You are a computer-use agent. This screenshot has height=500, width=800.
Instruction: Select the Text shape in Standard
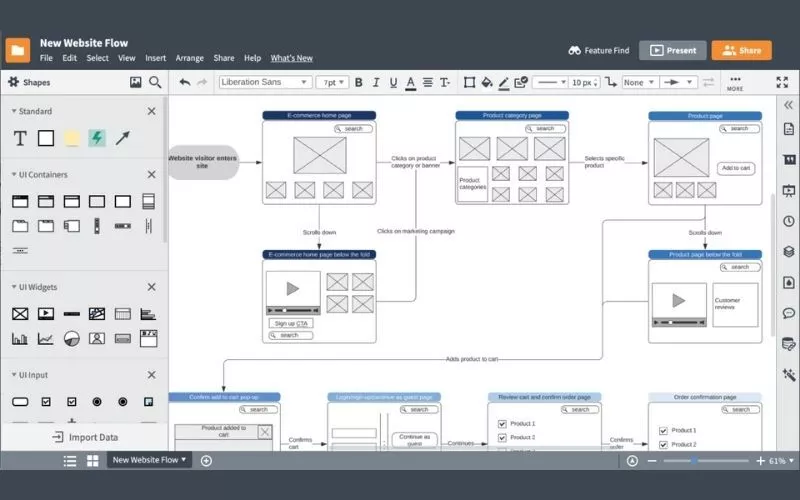click(19, 138)
